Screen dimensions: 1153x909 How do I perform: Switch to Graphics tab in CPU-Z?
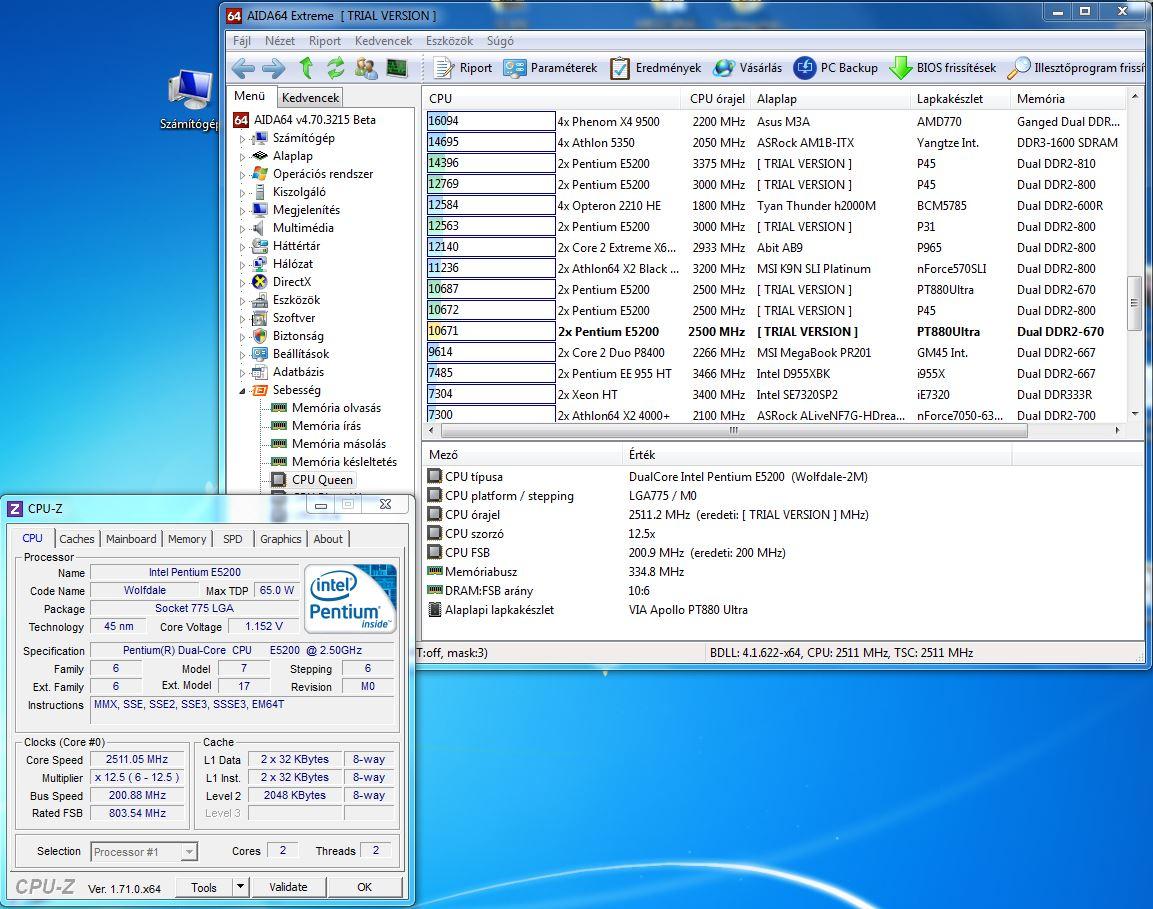click(280, 539)
